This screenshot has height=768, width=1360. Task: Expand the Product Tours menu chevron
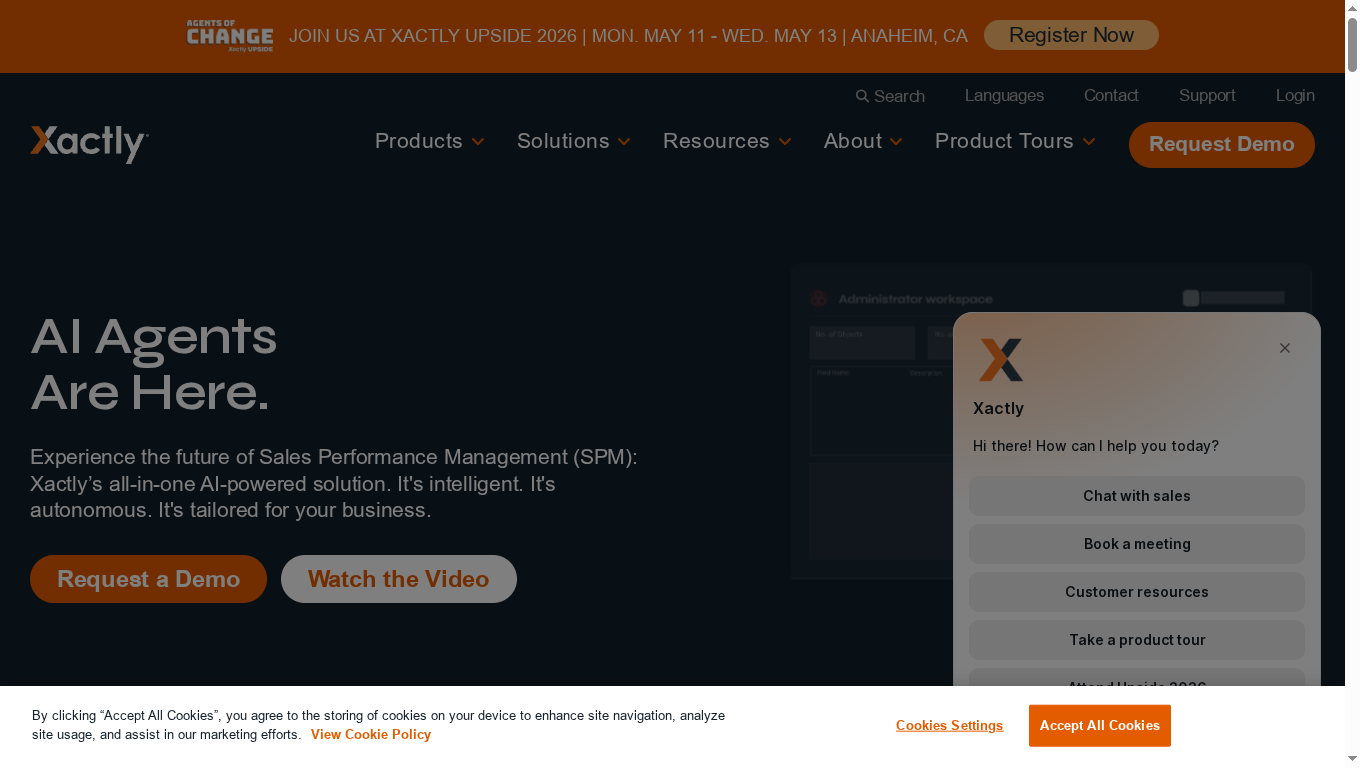pos(1089,142)
